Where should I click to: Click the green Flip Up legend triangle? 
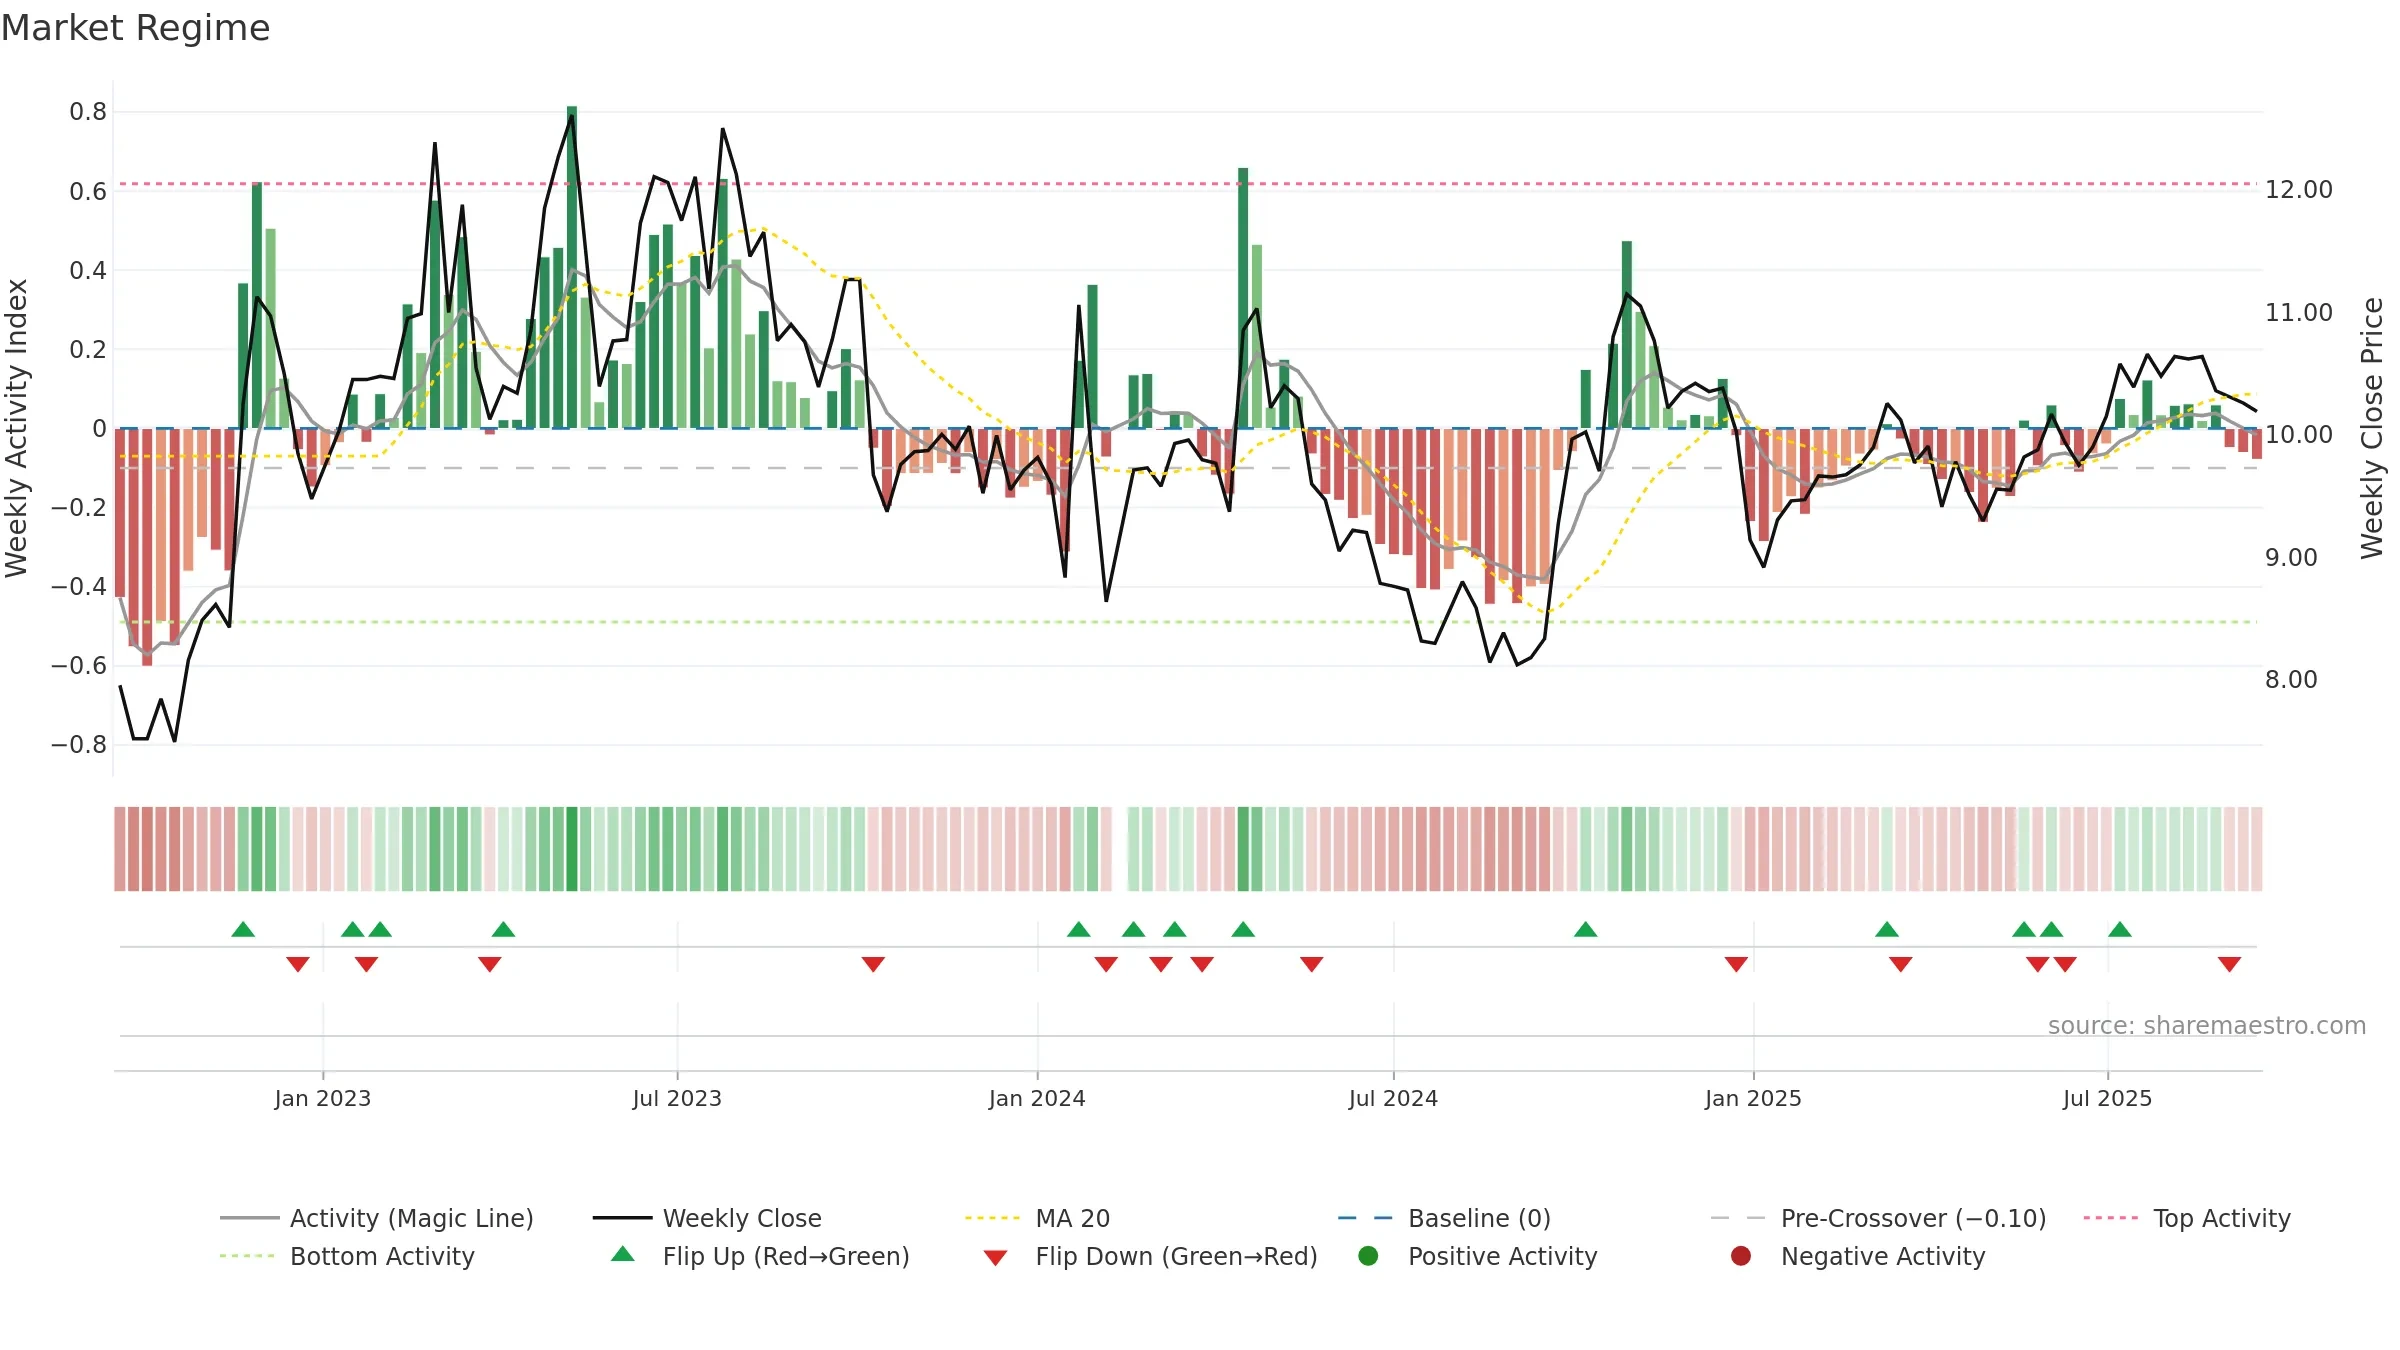tap(623, 1254)
